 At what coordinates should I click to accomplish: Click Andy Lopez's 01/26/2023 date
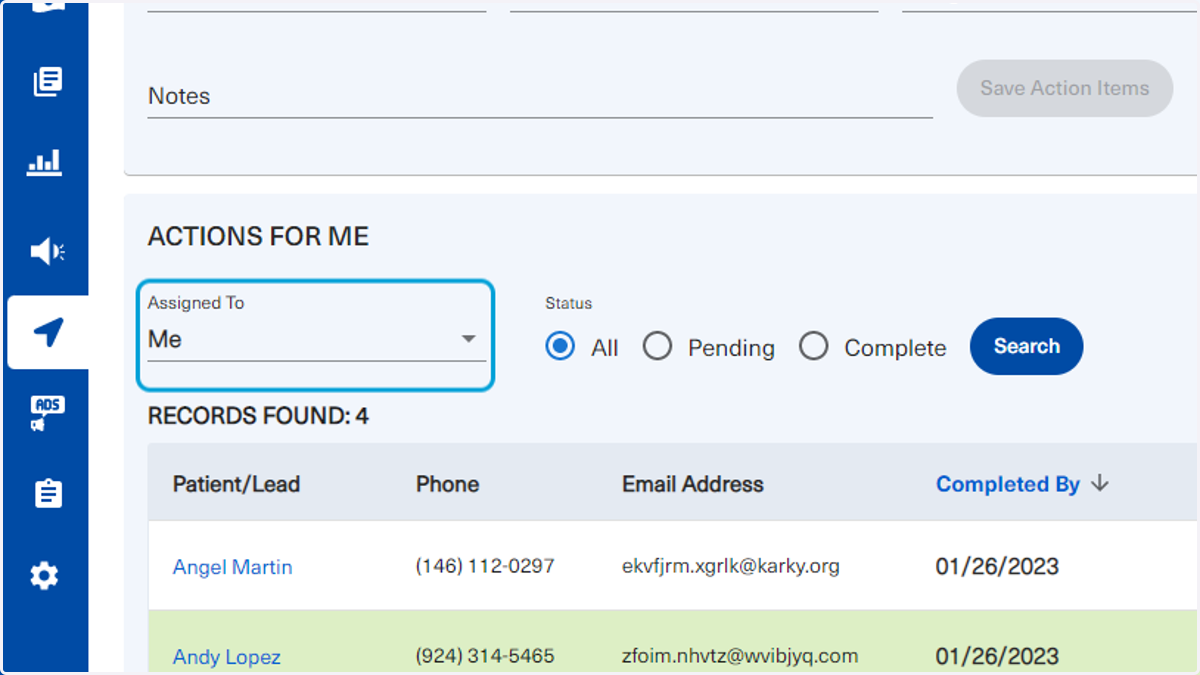click(x=997, y=656)
